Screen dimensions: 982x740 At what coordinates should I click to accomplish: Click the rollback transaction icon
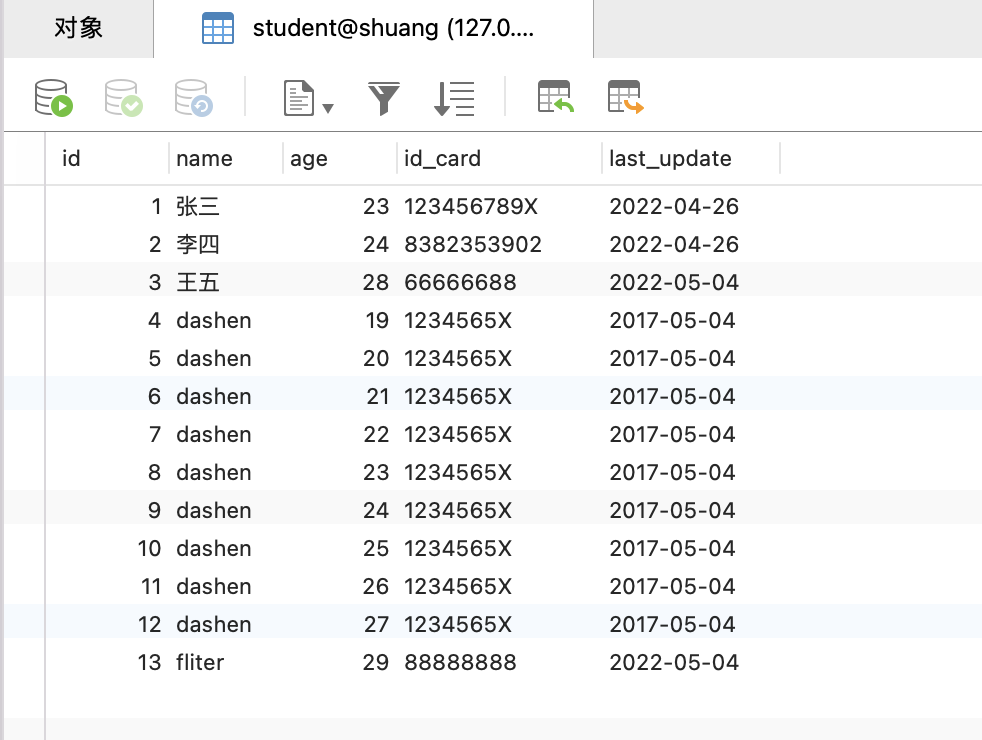point(194,98)
